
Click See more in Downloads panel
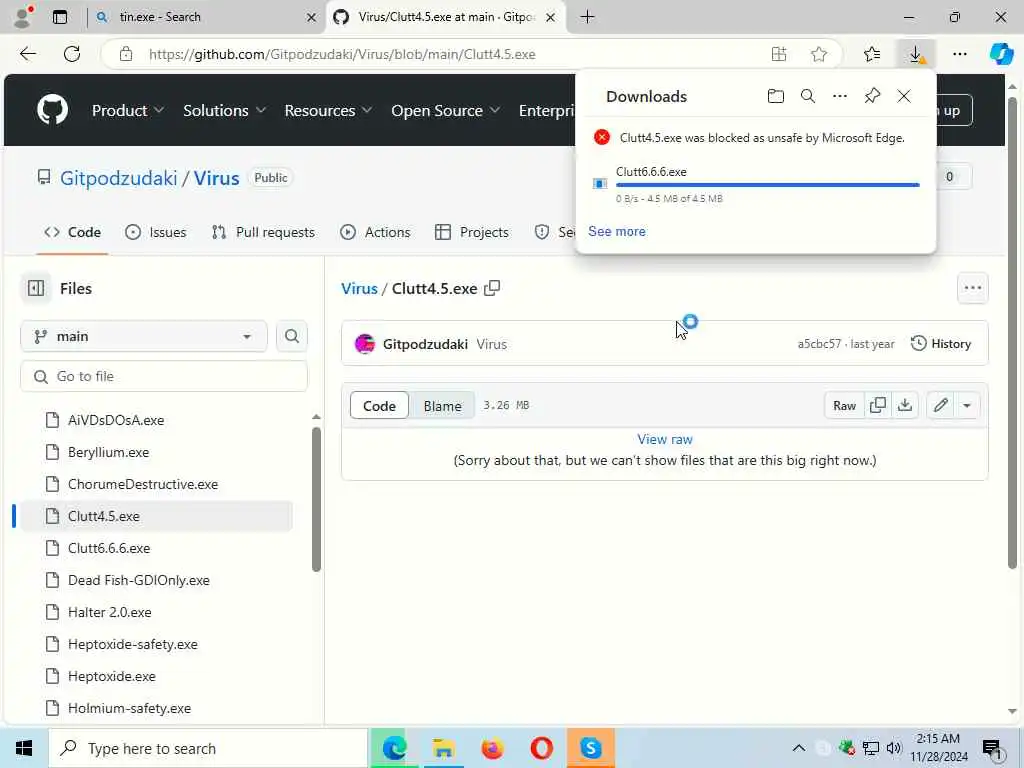(616, 231)
